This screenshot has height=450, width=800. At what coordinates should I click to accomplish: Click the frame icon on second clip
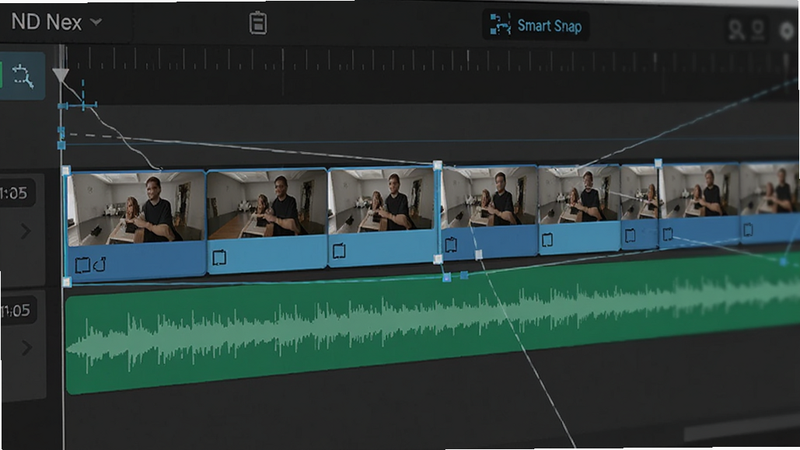(x=219, y=257)
